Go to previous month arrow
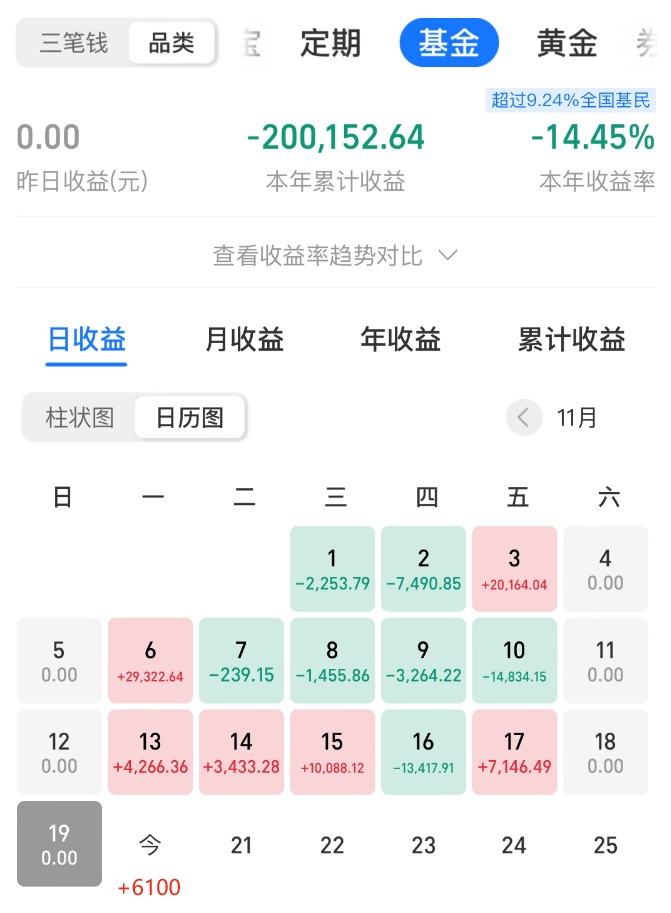Image resolution: width=671 pixels, height=913 pixels. (524, 417)
